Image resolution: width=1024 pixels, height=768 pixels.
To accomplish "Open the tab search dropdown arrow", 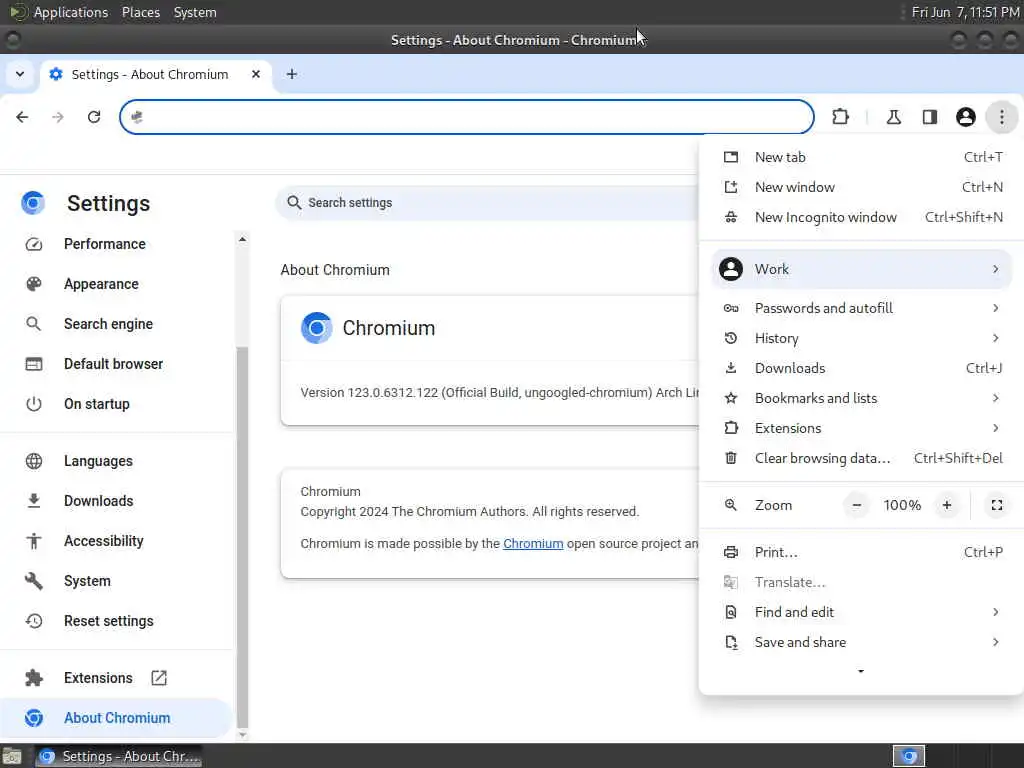I will pyautogui.click(x=20, y=74).
